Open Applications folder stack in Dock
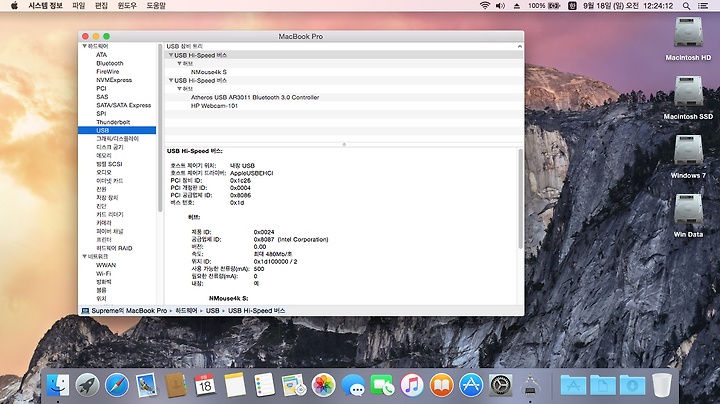This screenshot has width=720, height=404. (573, 385)
